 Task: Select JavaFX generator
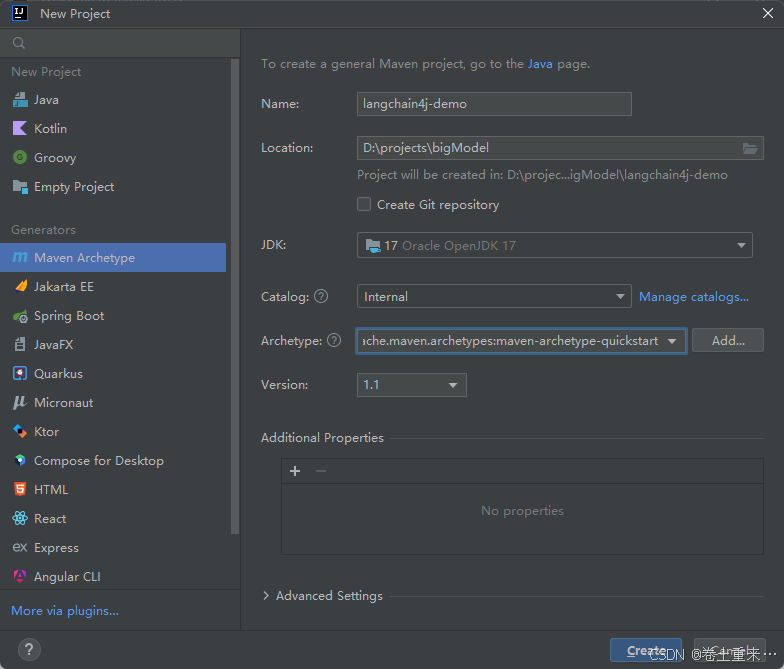(113, 344)
